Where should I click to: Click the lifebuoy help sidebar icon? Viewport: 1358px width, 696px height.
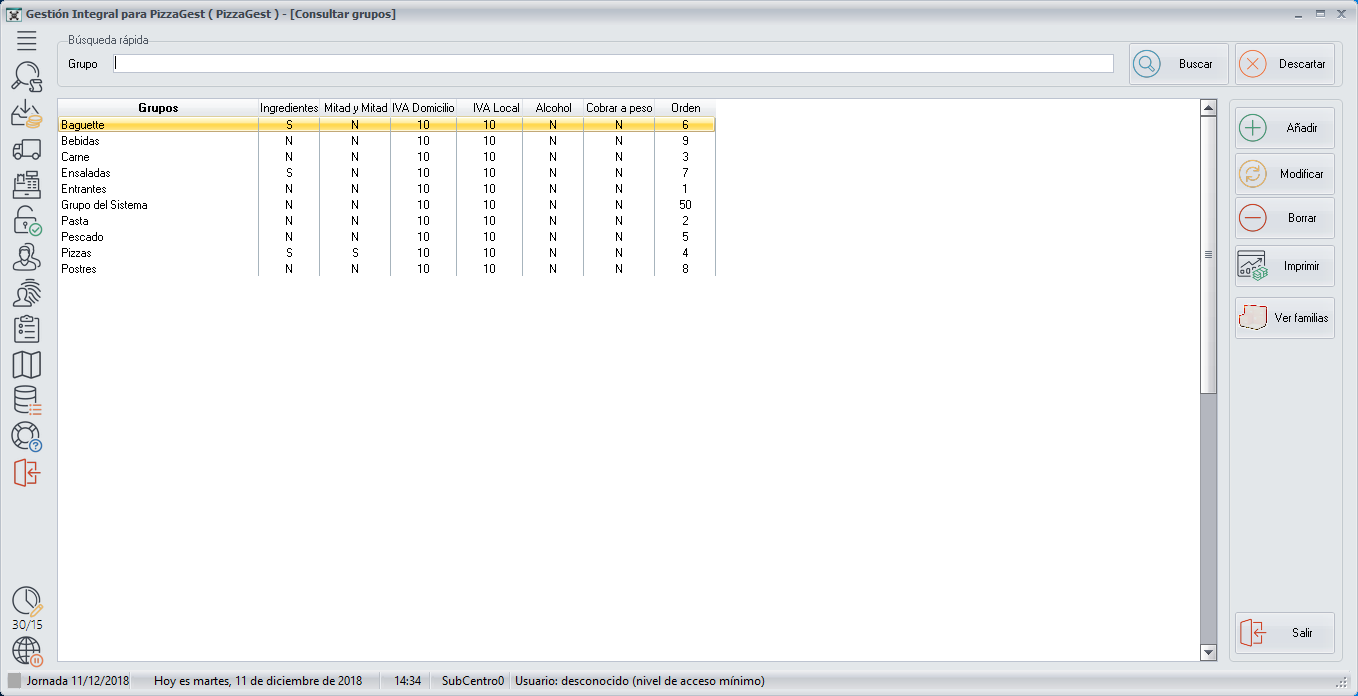coord(26,436)
